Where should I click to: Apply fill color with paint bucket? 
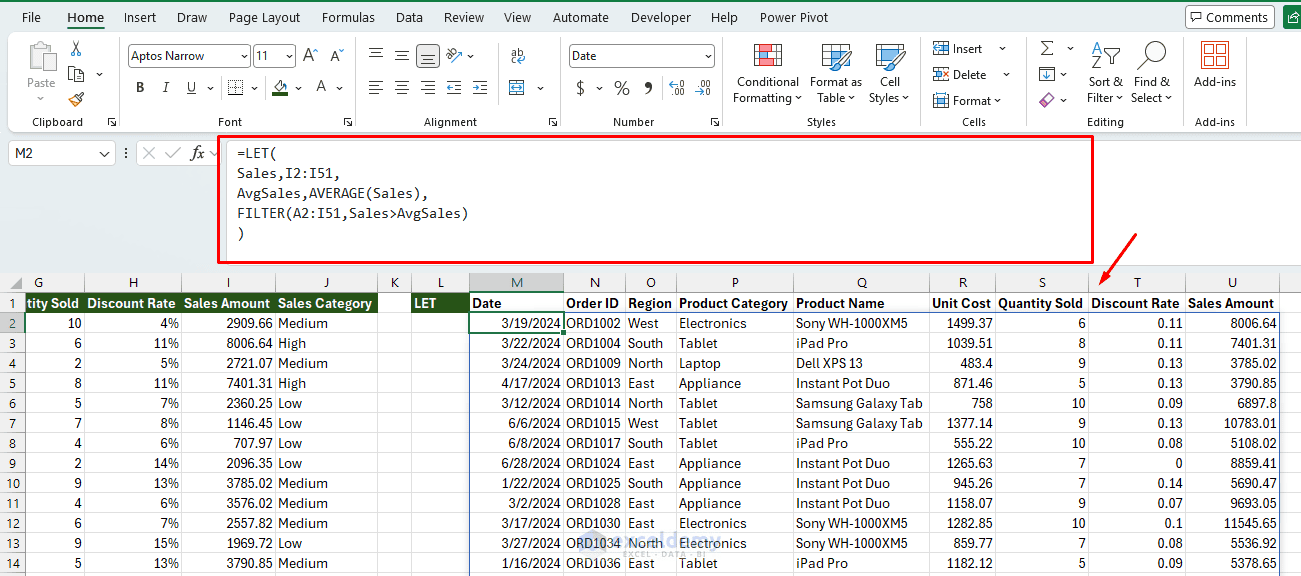(x=281, y=88)
